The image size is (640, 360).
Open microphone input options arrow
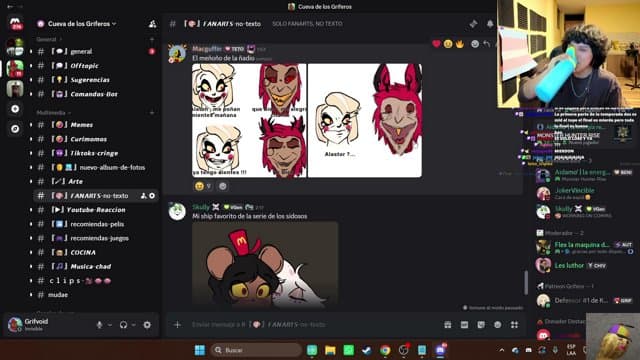(110, 325)
